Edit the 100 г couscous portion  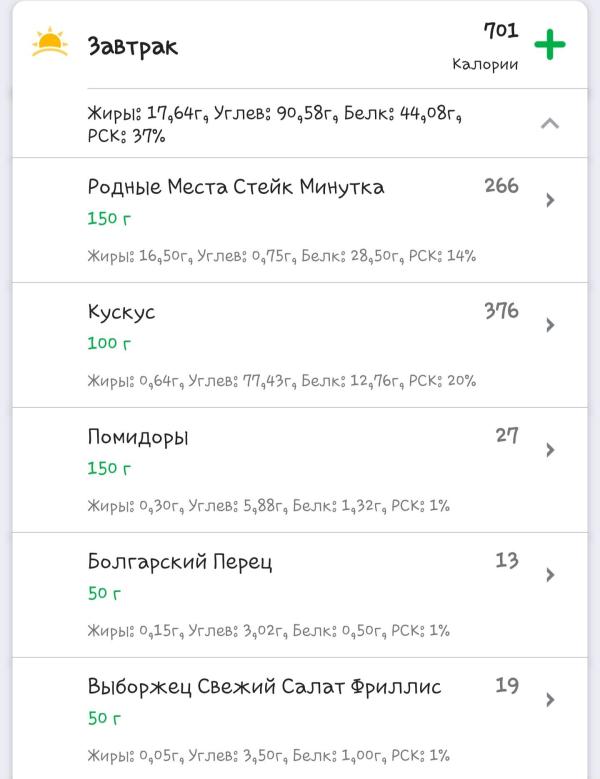click(x=109, y=343)
